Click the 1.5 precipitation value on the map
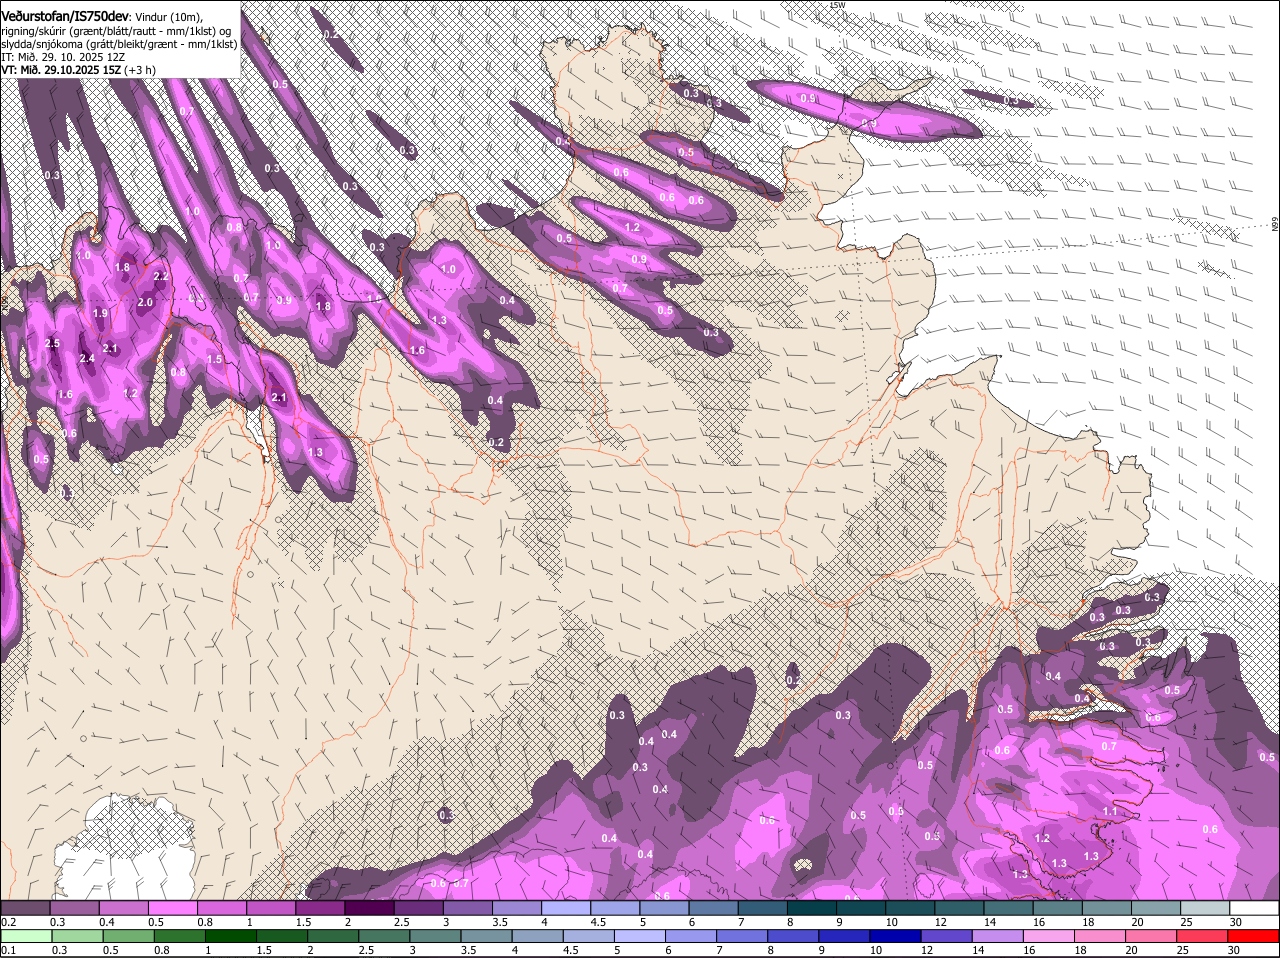Screen dimensions: 1280x958 pyautogui.click(x=214, y=360)
